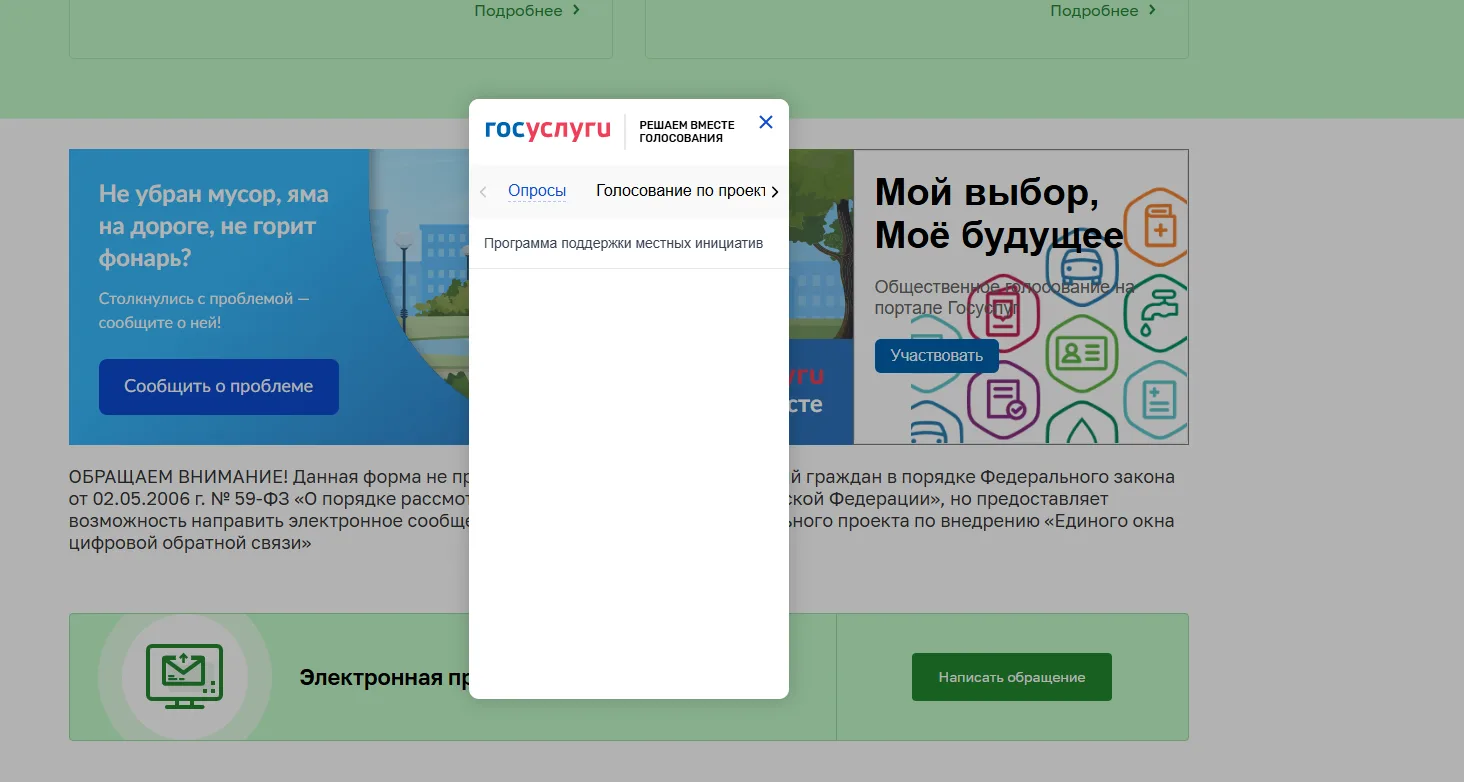Open the right Подробнее link
This screenshot has width=1464, height=782.
(1103, 11)
